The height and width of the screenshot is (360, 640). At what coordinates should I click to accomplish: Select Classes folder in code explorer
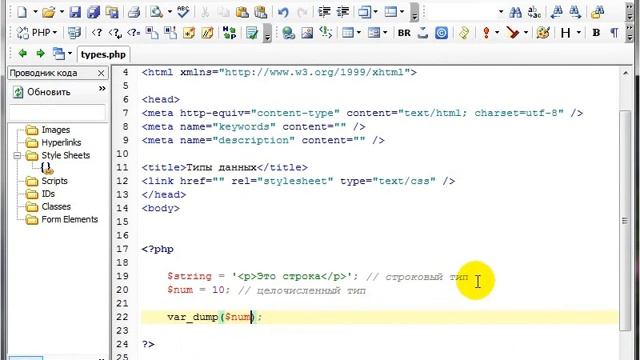(48, 207)
